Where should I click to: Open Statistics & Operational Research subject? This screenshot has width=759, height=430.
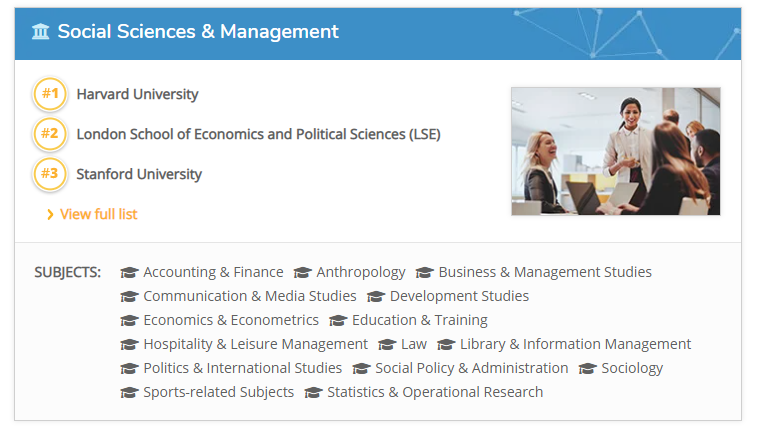point(435,392)
